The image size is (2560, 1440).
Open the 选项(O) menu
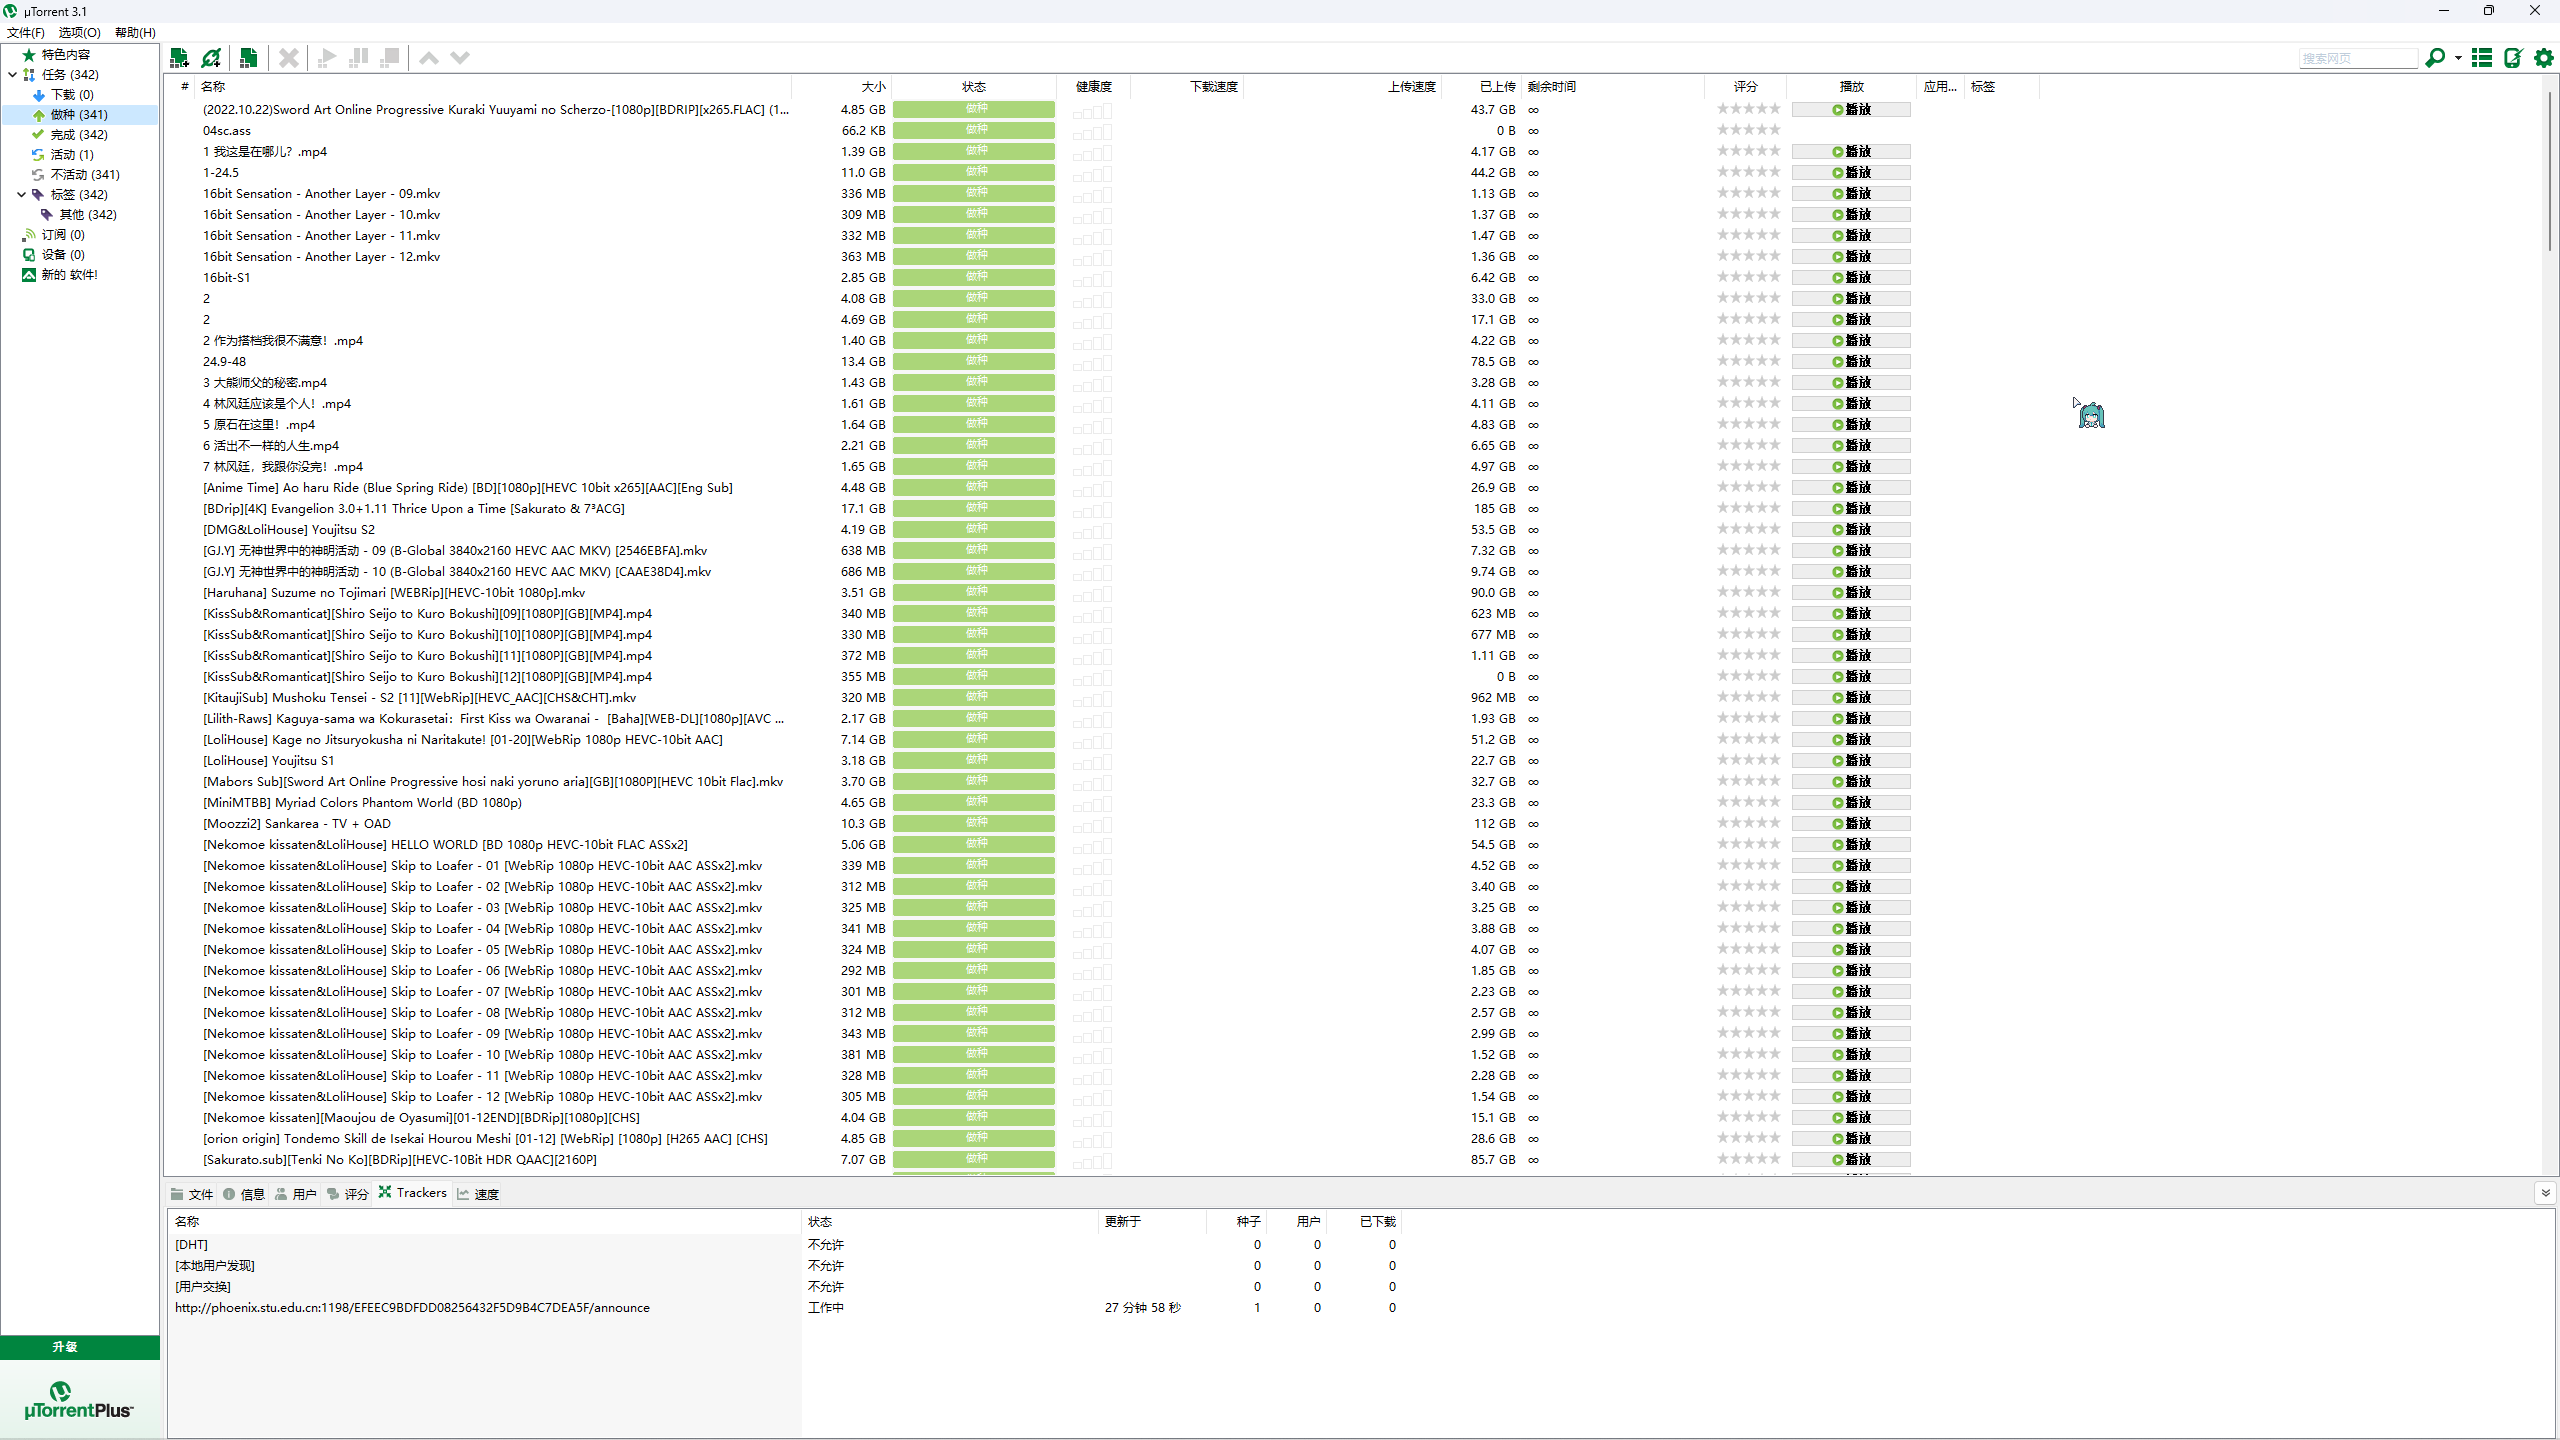point(79,33)
